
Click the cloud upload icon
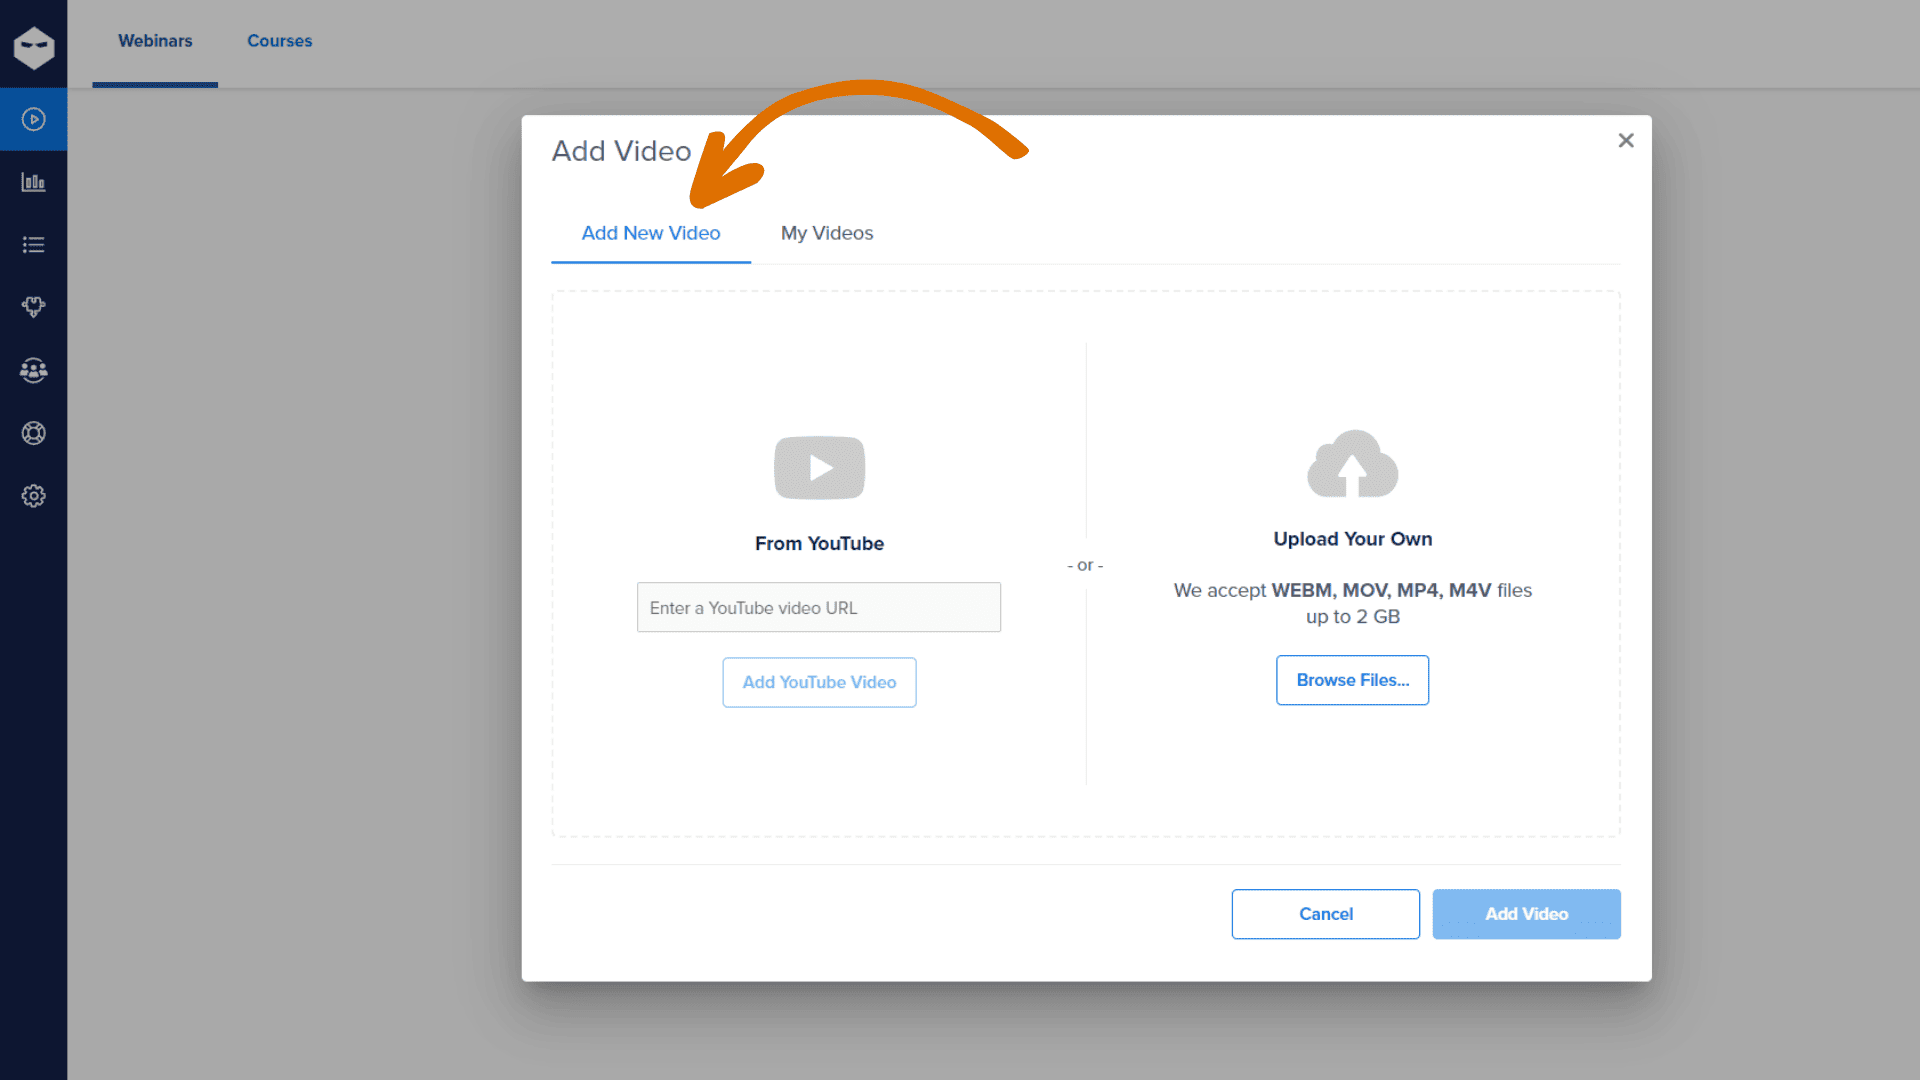(1352, 464)
